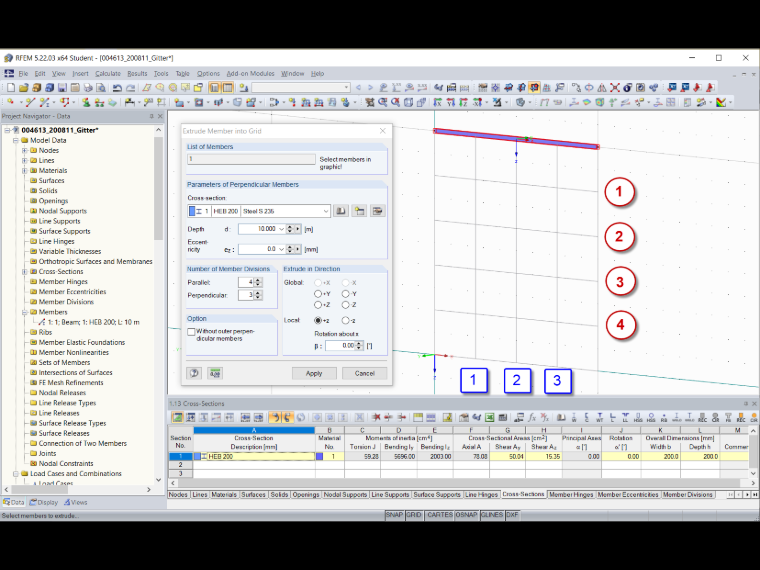
Task: Click the Open file folder icon
Action: 23,88
